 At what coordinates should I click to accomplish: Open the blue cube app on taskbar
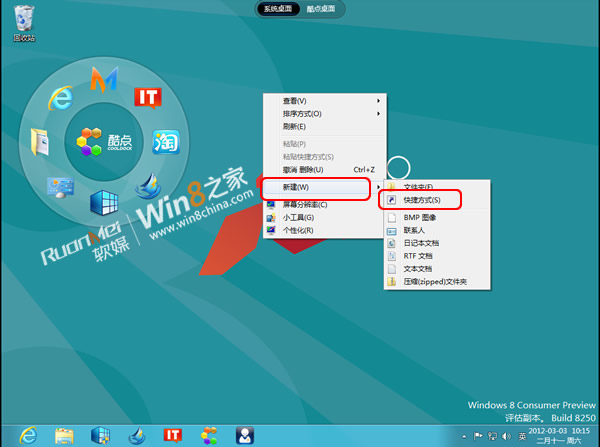tap(100, 436)
